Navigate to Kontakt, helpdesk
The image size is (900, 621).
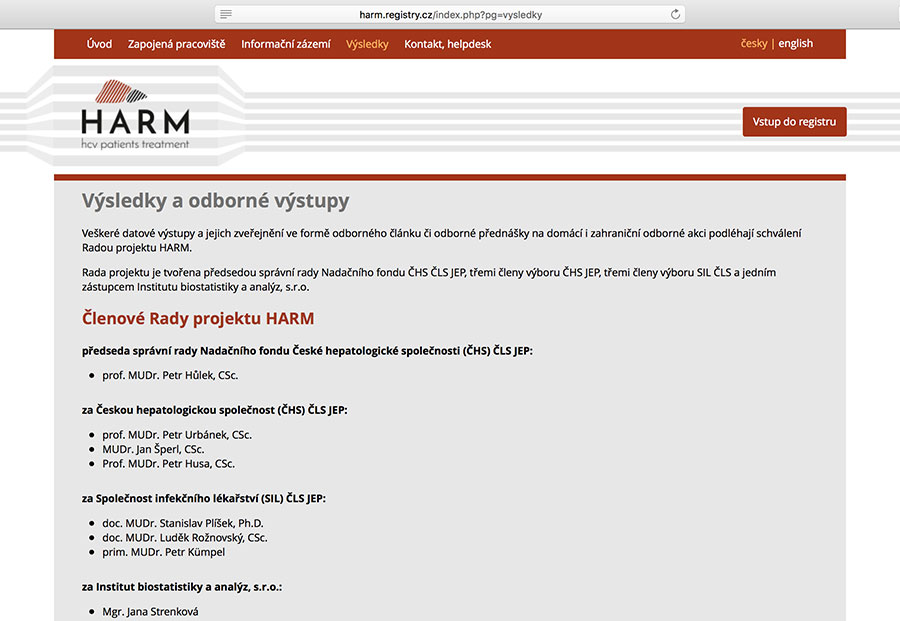pos(447,44)
